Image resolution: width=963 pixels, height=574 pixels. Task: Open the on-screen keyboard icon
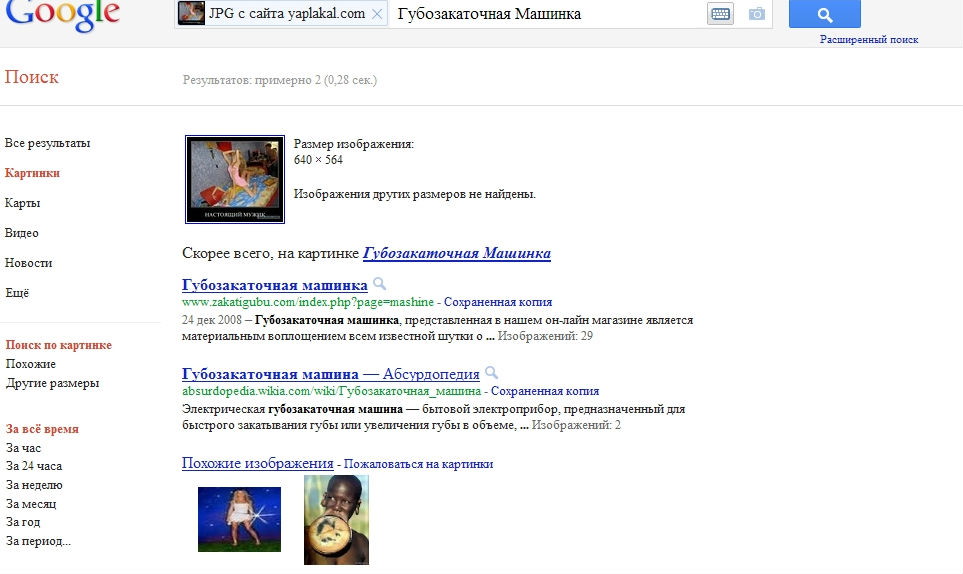pos(720,14)
